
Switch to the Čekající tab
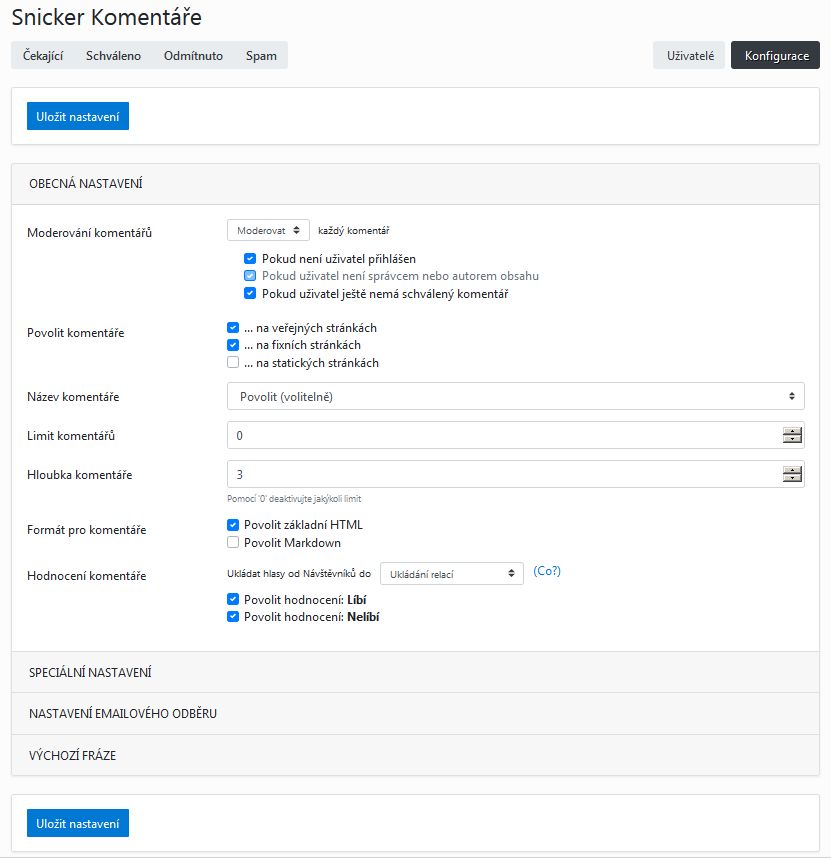pos(43,56)
